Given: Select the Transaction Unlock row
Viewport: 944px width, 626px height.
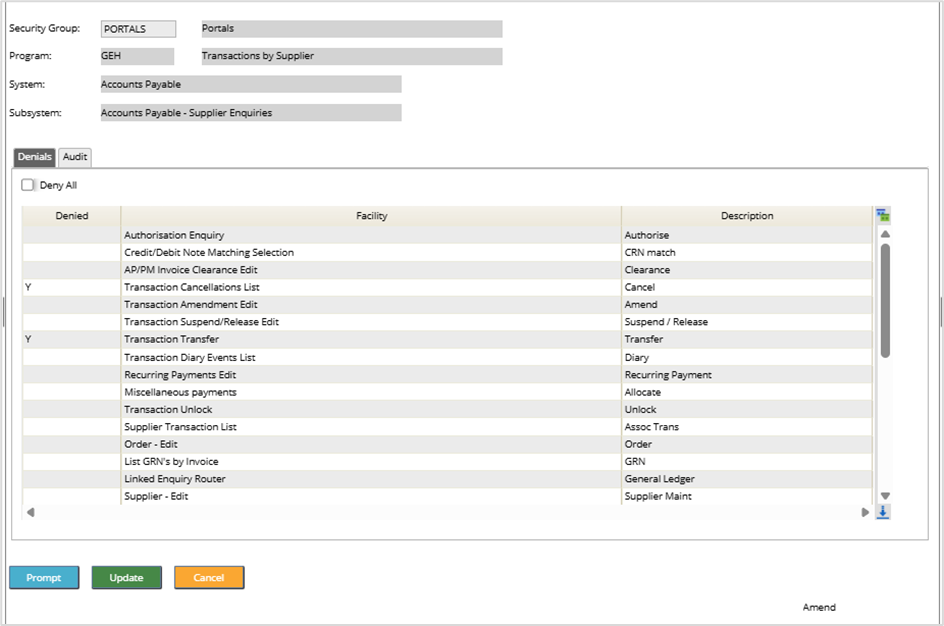Looking at the screenshot, I should point(447,410).
